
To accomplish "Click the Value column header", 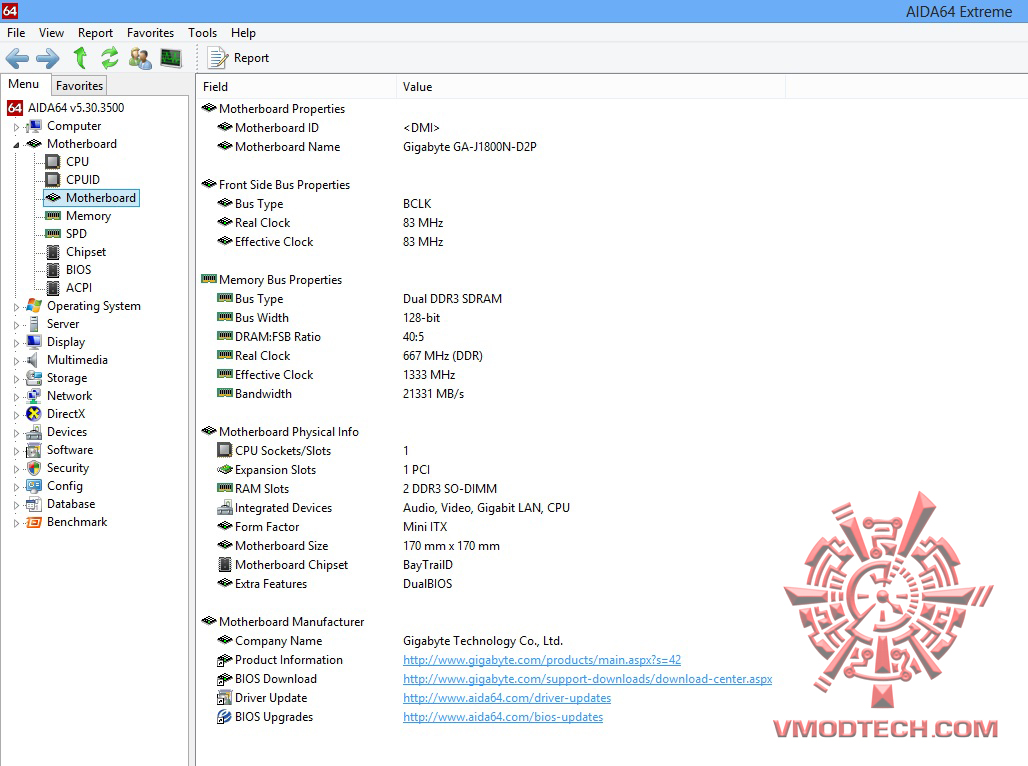I will coord(591,87).
